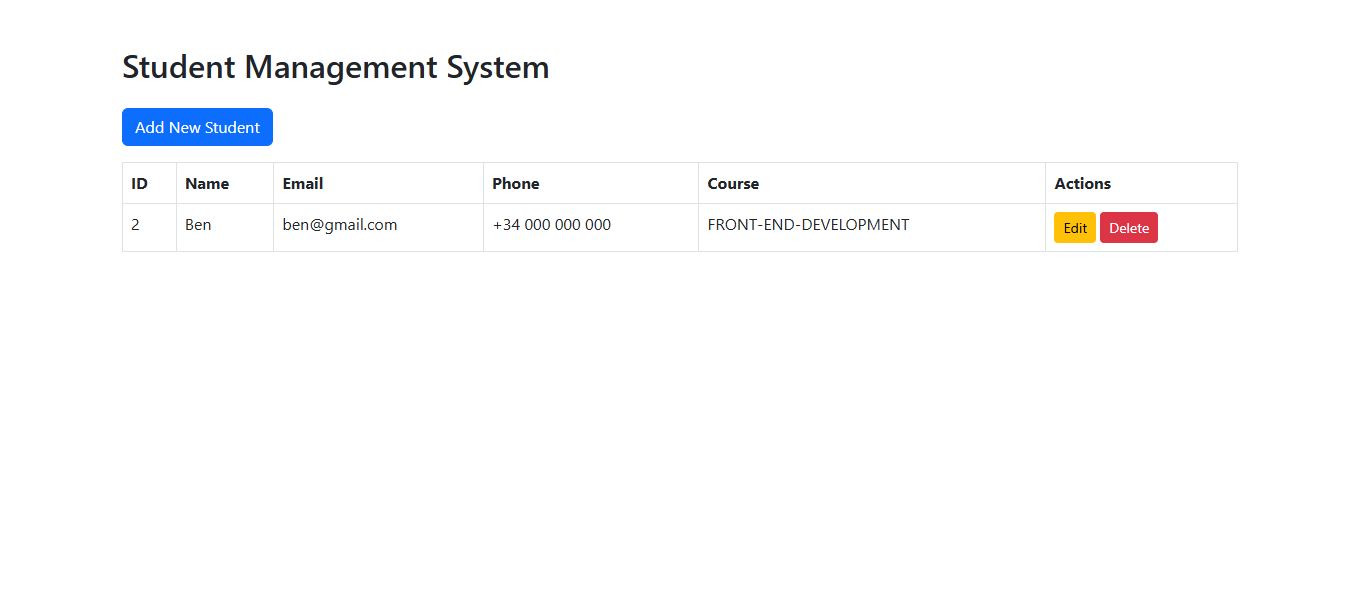Click the phone number +34 000 000 000

[x=551, y=225]
